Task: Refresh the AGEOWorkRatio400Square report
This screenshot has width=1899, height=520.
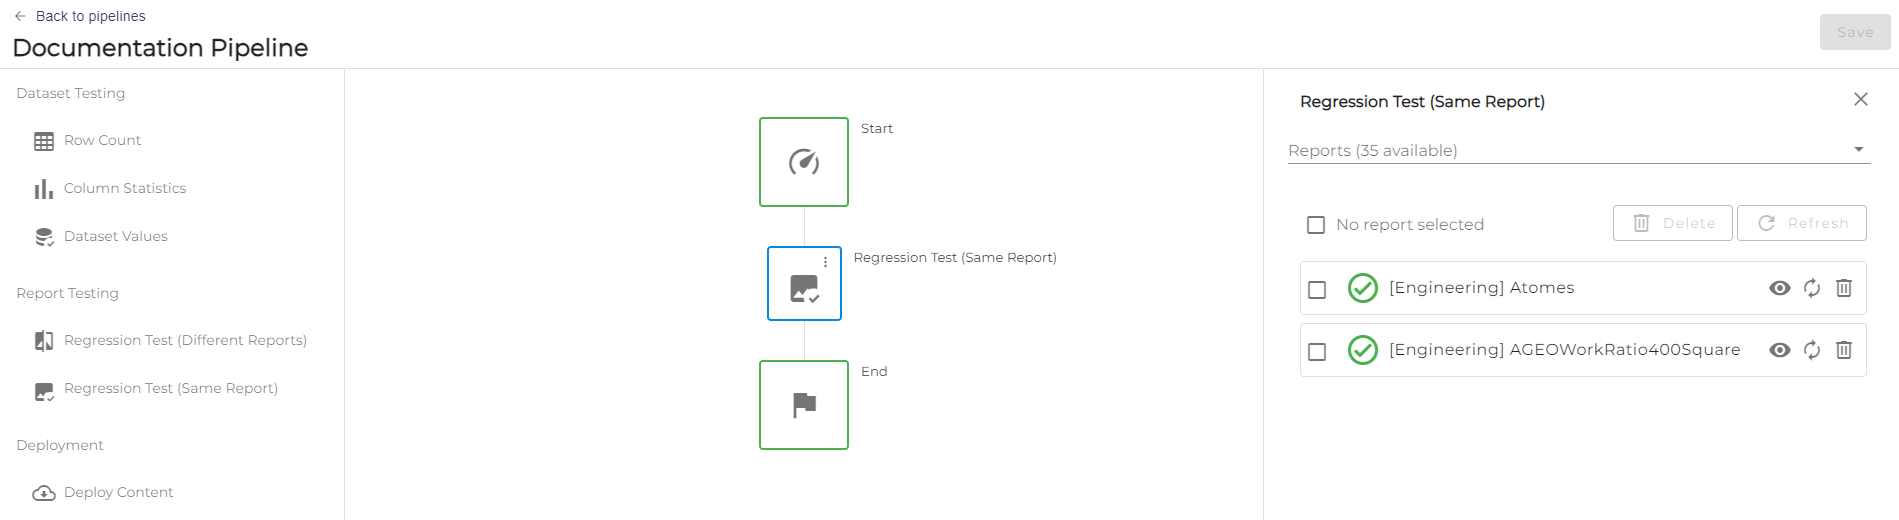Action: point(1812,350)
